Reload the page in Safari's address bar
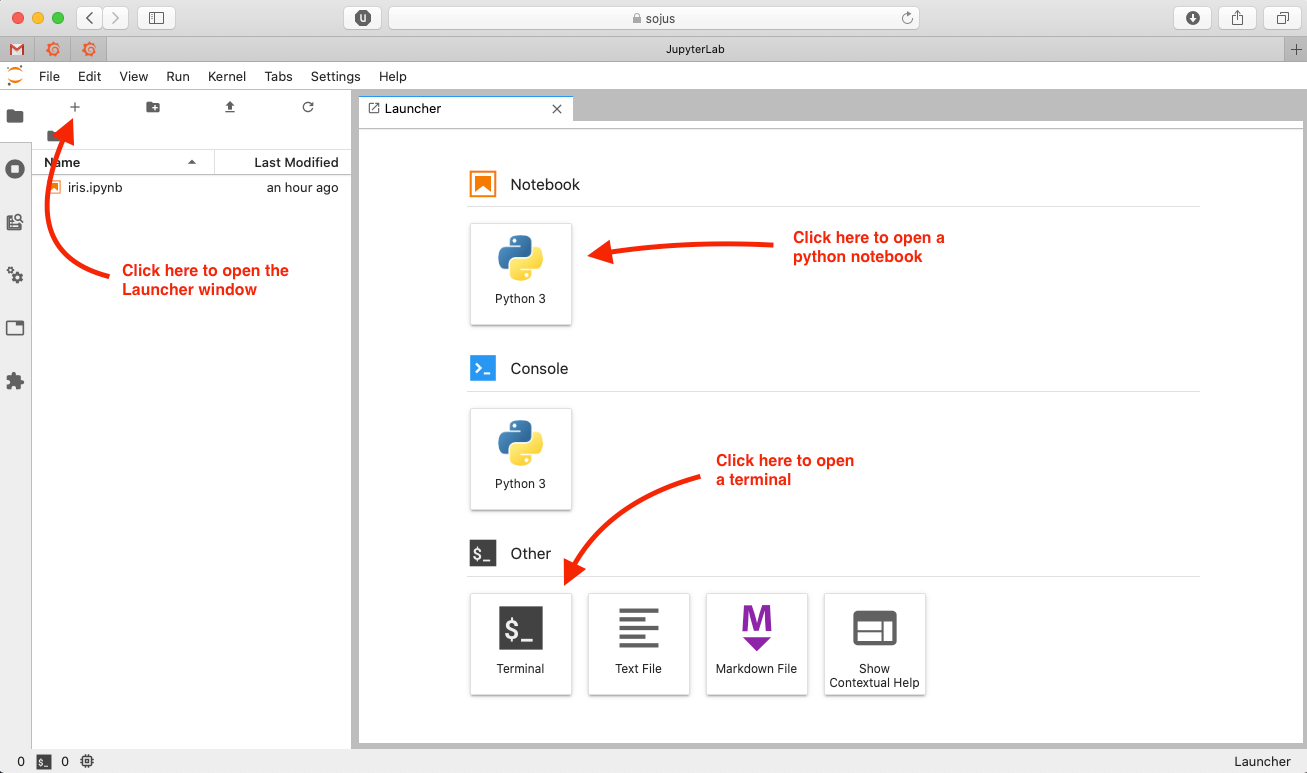This screenshot has width=1307, height=773. click(907, 17)
